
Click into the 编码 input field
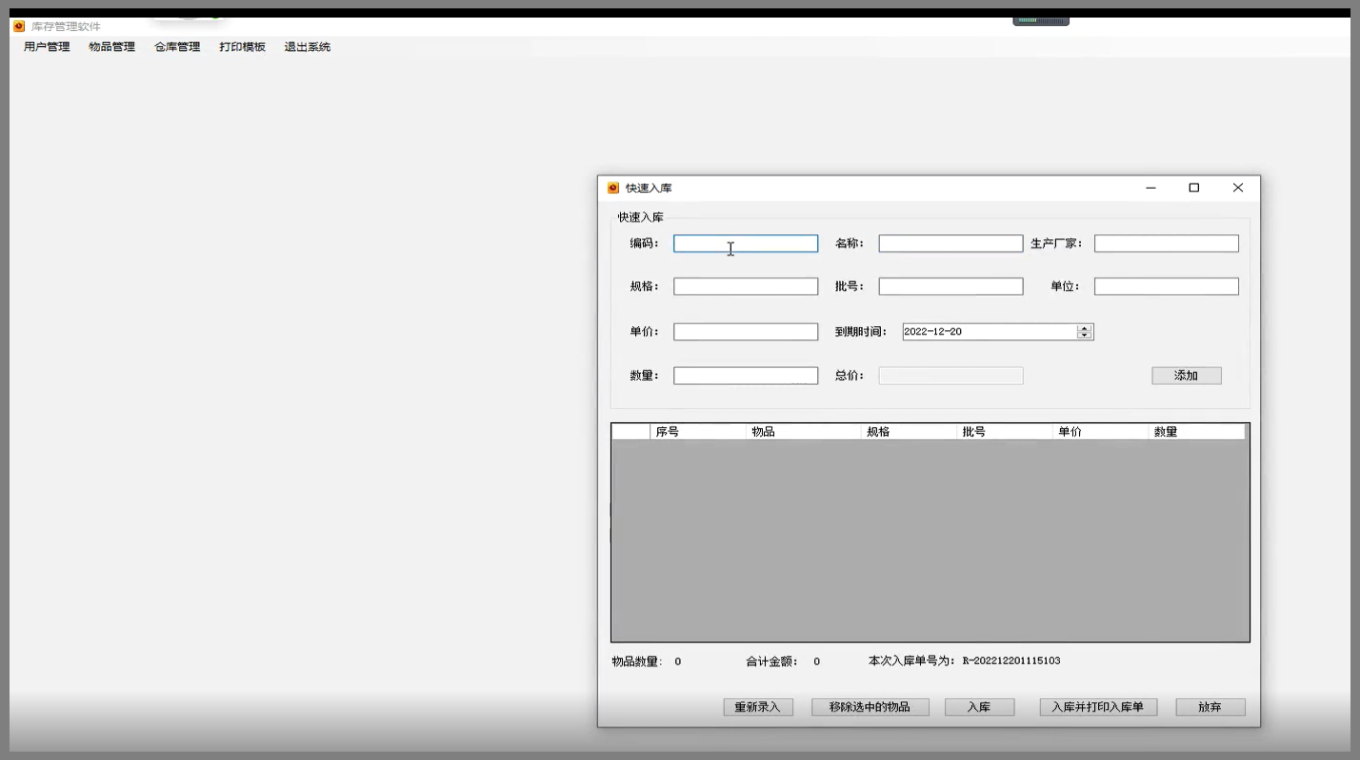click(x=745, y=244)
